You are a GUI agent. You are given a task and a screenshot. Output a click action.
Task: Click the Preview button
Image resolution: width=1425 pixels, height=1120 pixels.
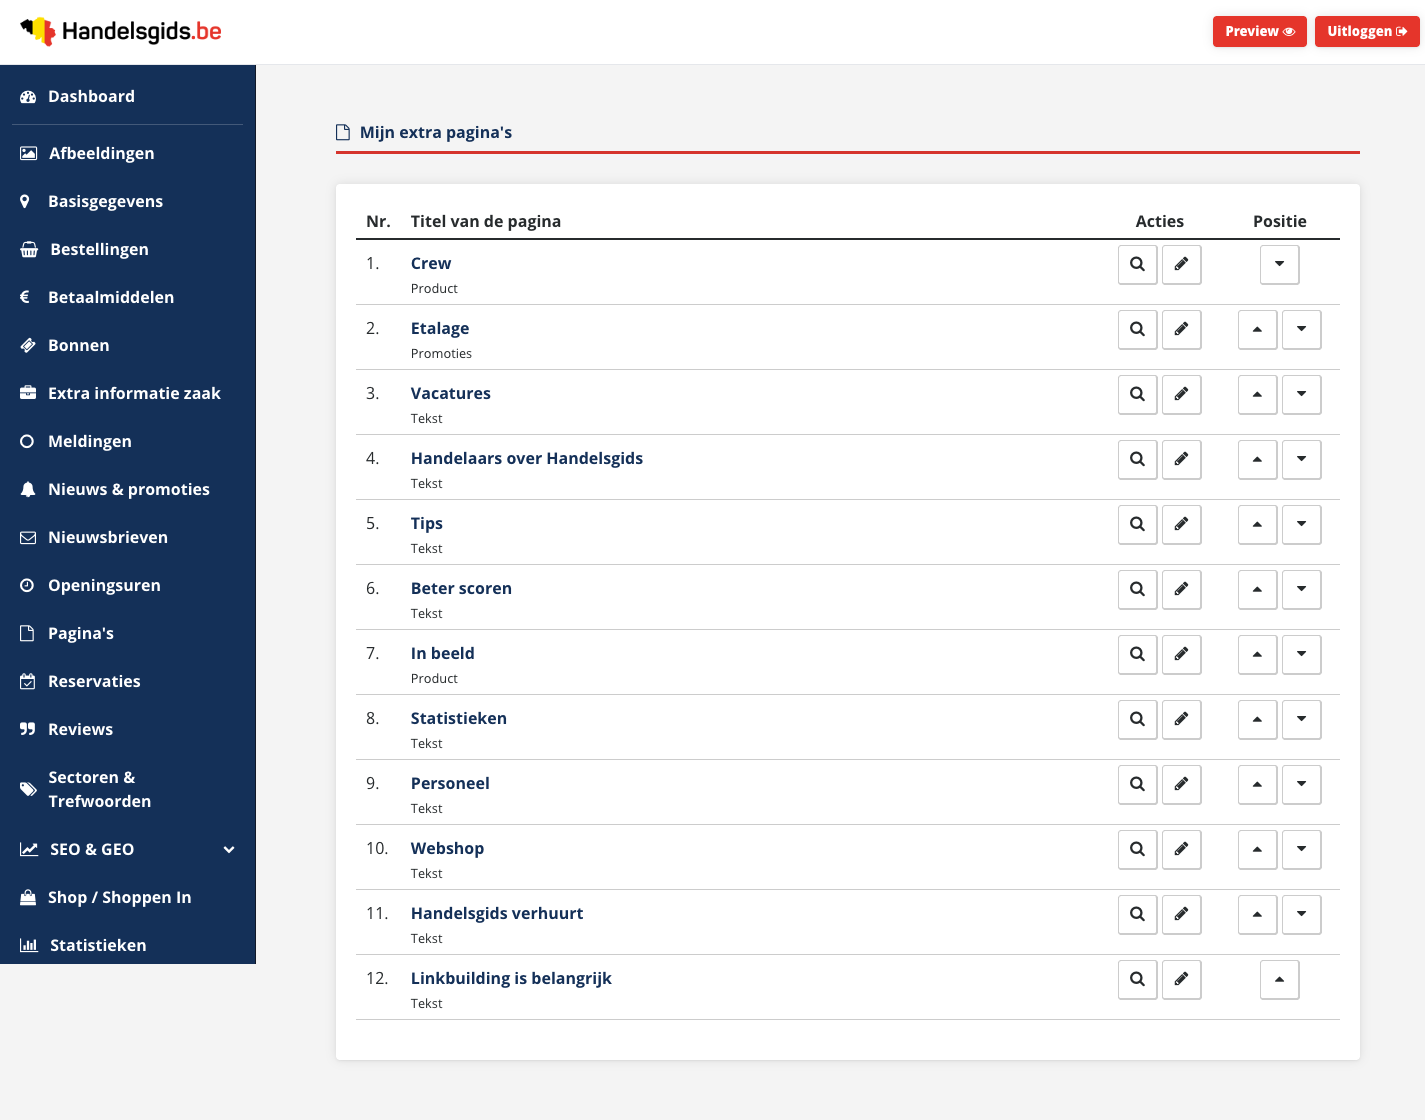coord(1259,31)
